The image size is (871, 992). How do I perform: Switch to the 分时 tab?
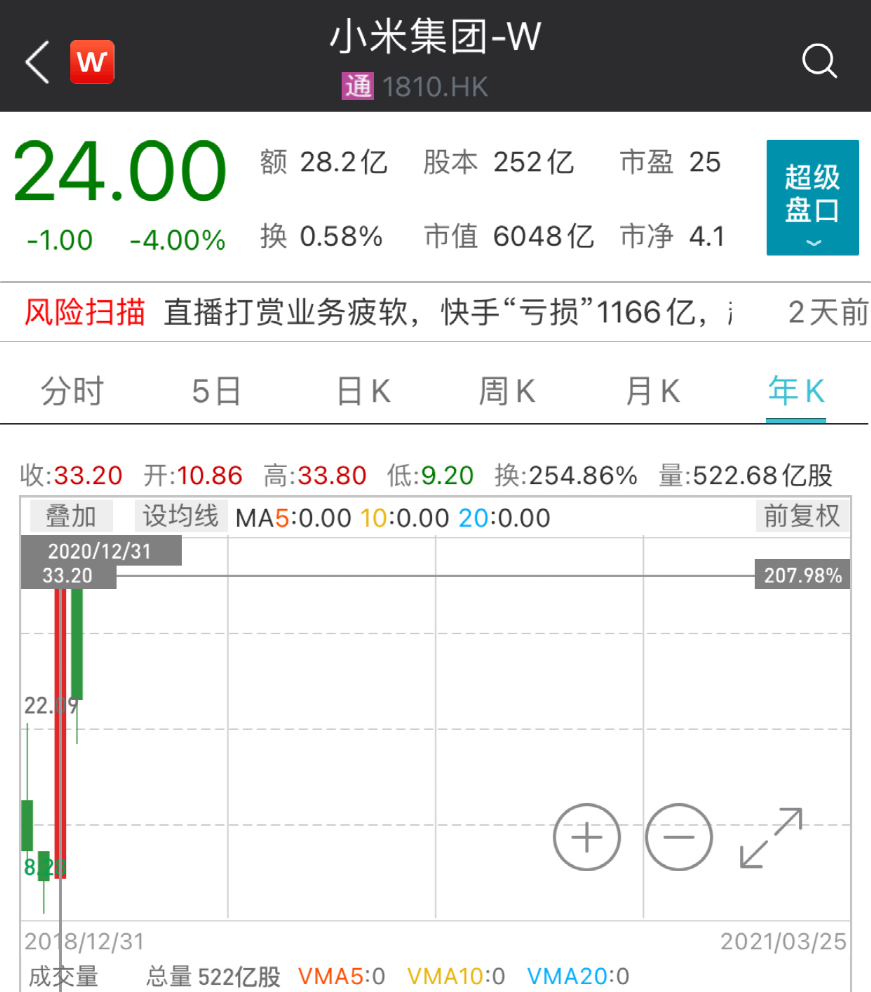coord(72,391)
